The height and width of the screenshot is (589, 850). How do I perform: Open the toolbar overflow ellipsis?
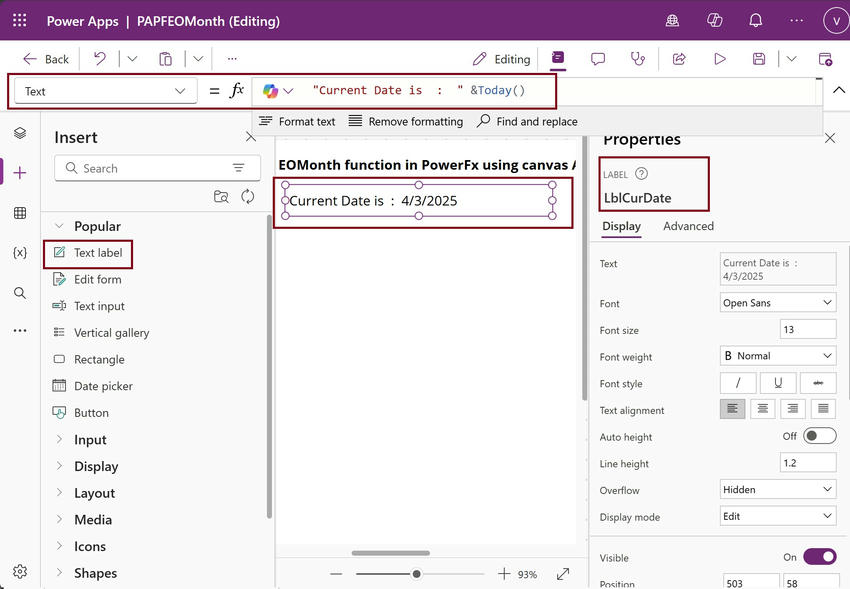232,59
